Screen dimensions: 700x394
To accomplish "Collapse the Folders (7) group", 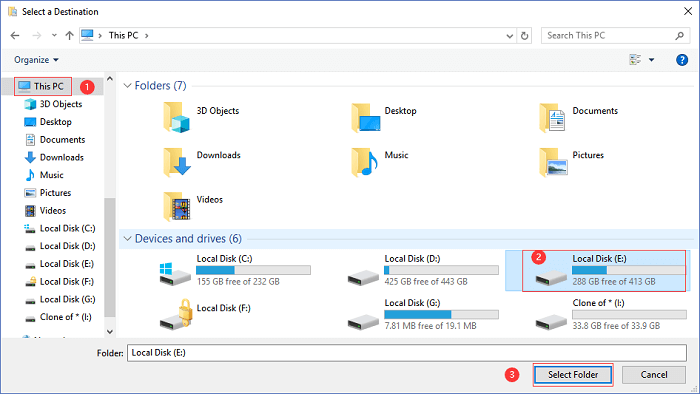I will 127,86.
